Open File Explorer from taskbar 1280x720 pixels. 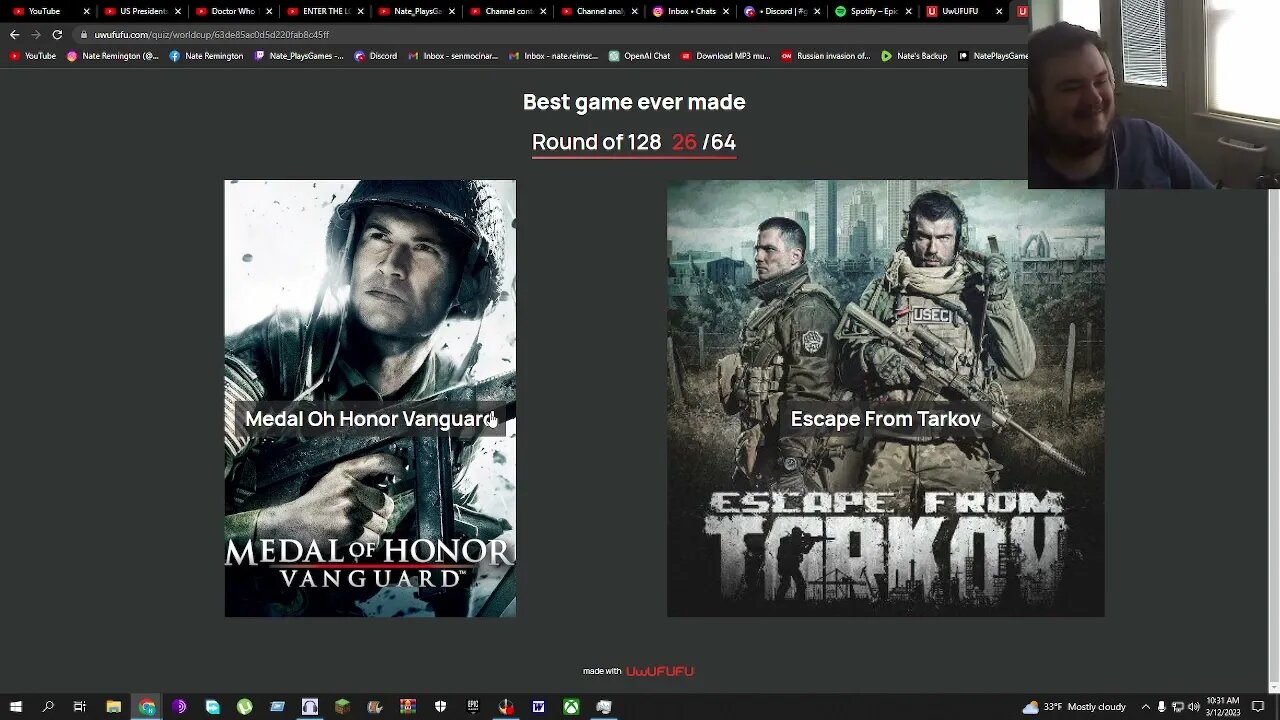coord(114,707)
